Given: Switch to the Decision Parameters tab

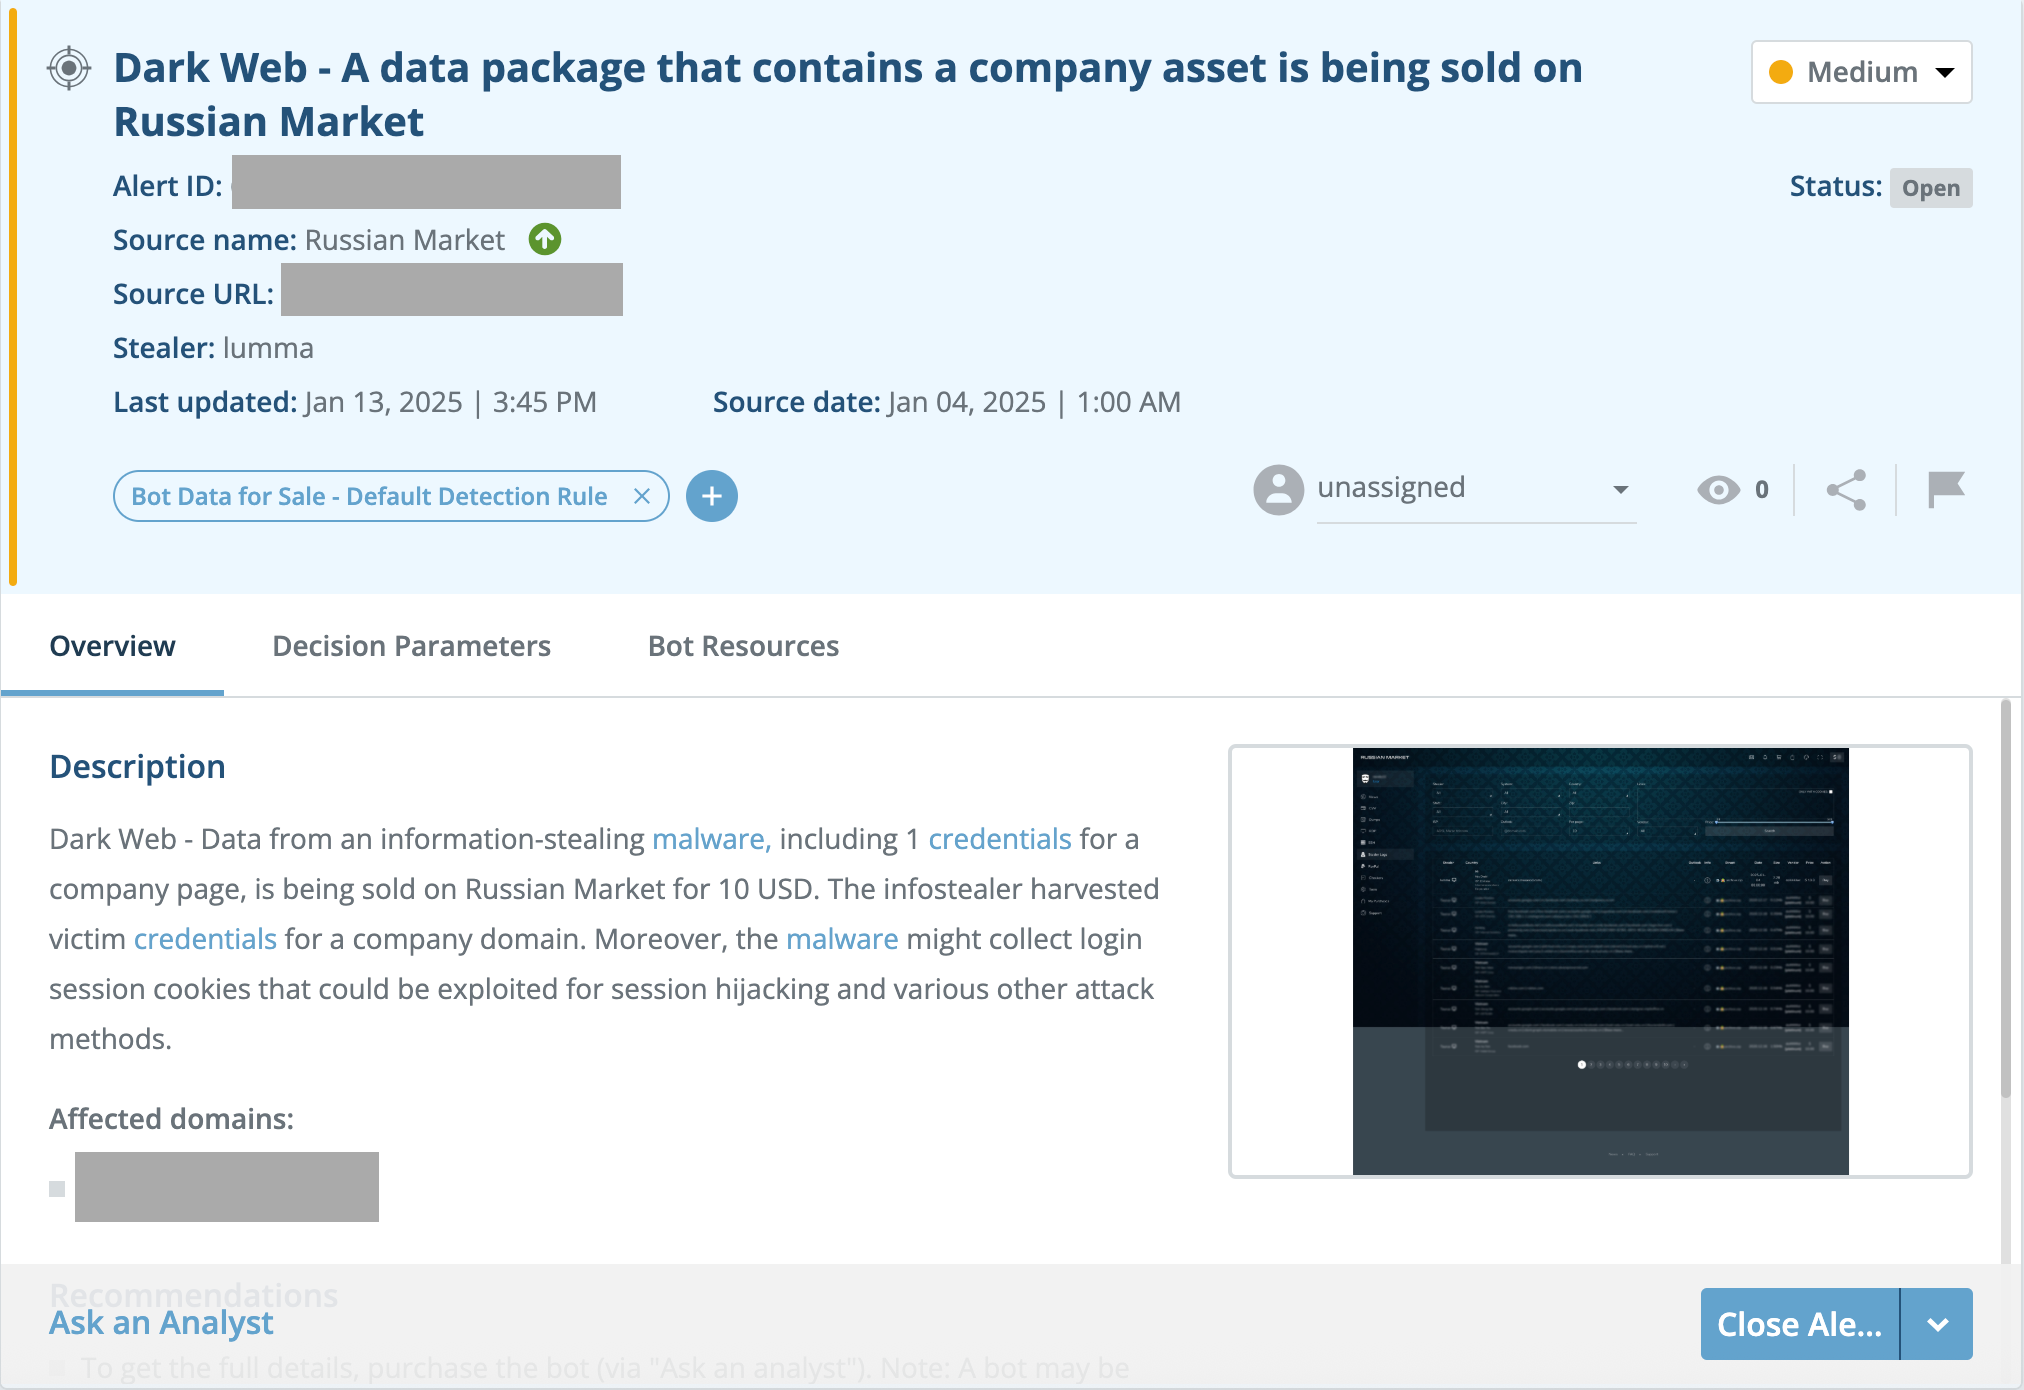Looking at the screenshot, I should 411,646.
